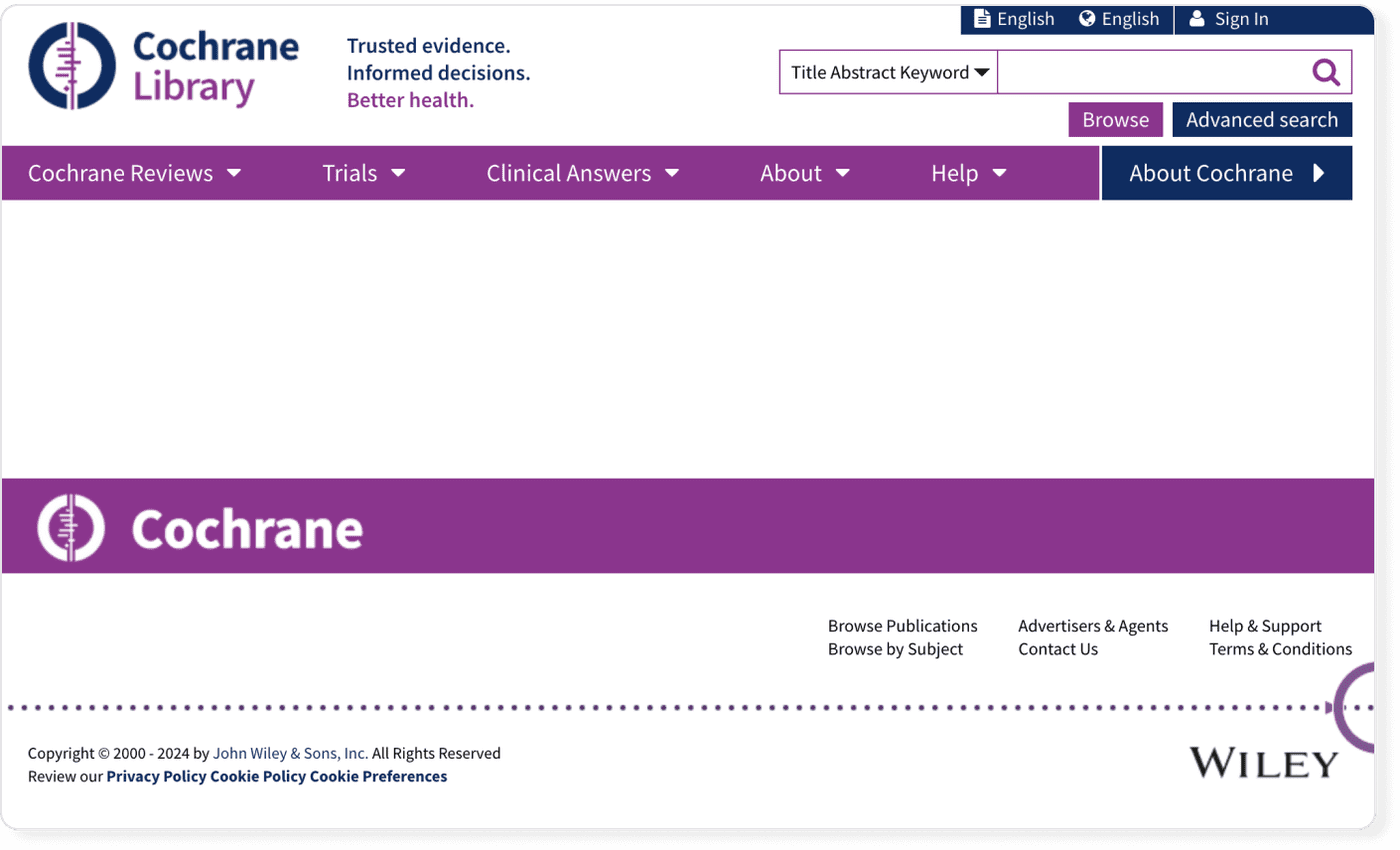Open the About Cochrane section
The image size is (1400, 850).
point(1211,172)
